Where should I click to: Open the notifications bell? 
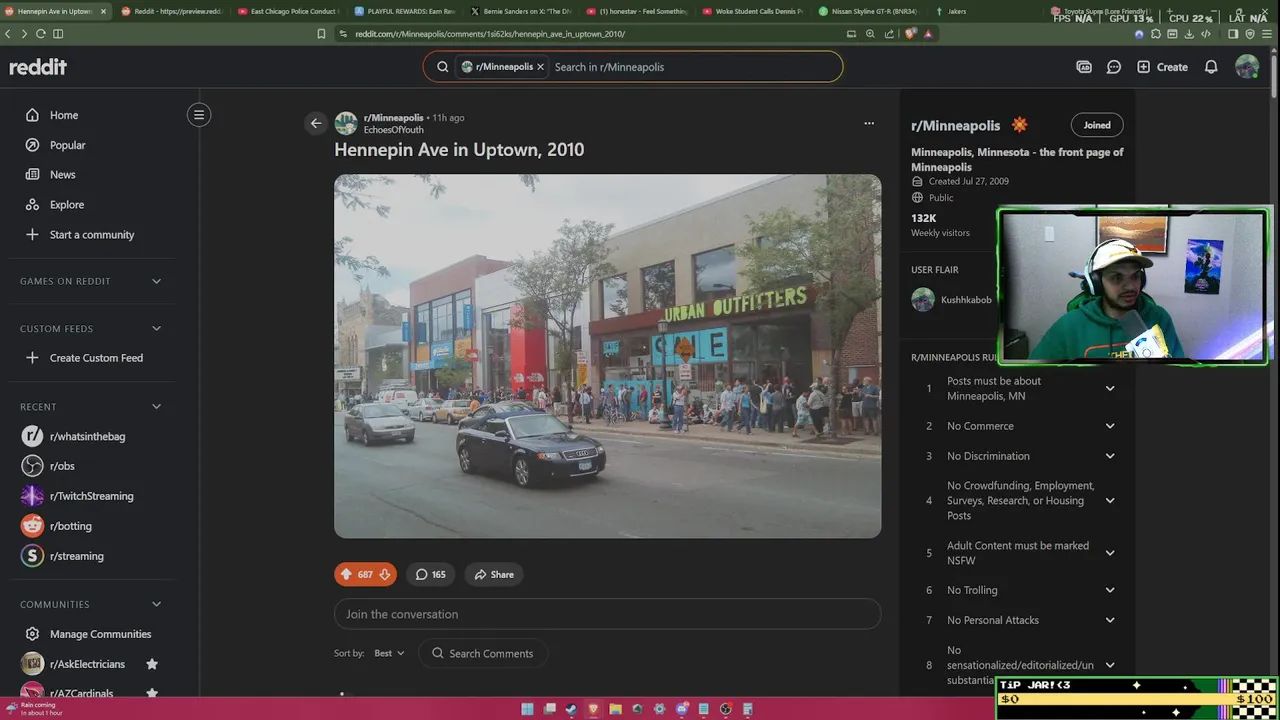point(1211,67)
